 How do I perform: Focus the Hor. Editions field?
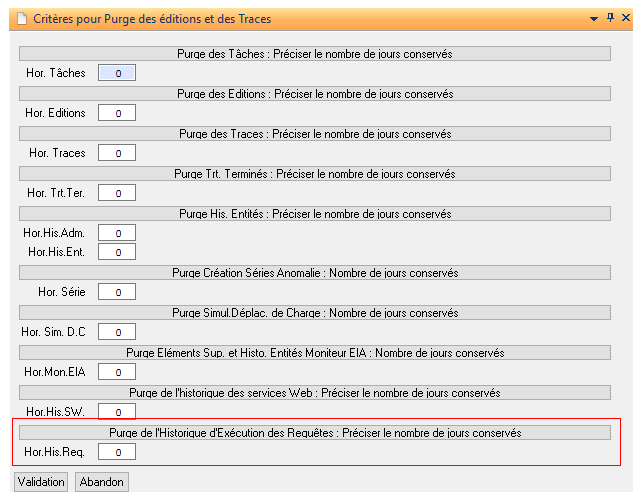click(x=117, y=113)
